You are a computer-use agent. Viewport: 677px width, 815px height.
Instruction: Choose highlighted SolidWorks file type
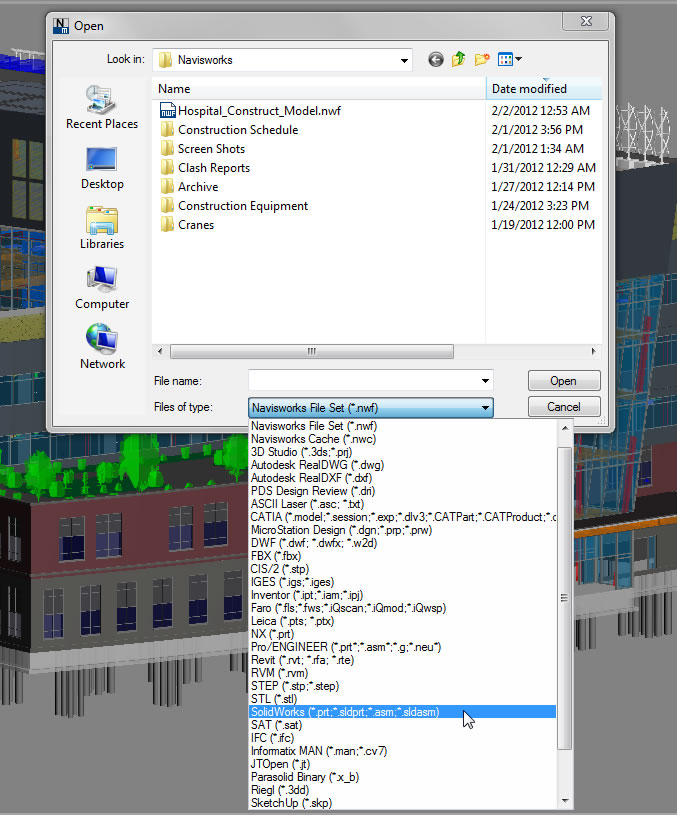click(402, 712)
